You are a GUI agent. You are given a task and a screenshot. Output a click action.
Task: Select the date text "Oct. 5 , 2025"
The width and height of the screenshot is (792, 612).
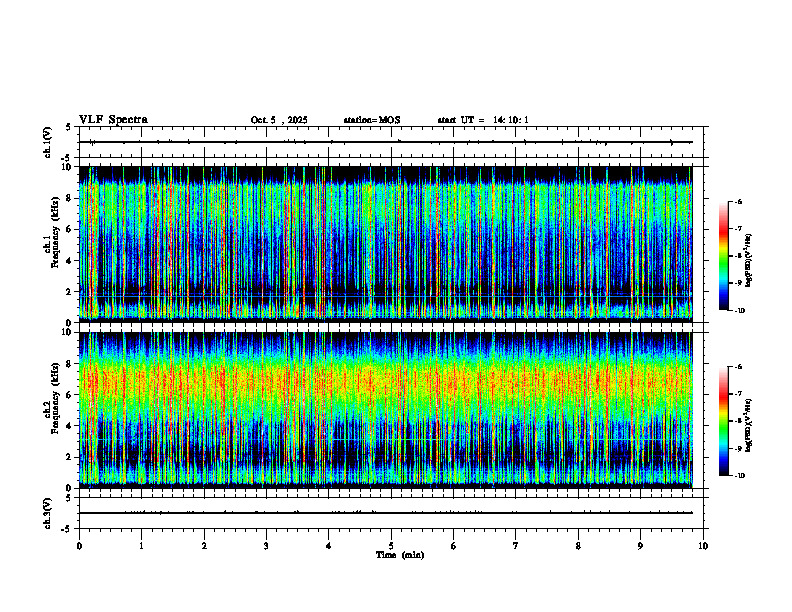(x=279, y=120)
